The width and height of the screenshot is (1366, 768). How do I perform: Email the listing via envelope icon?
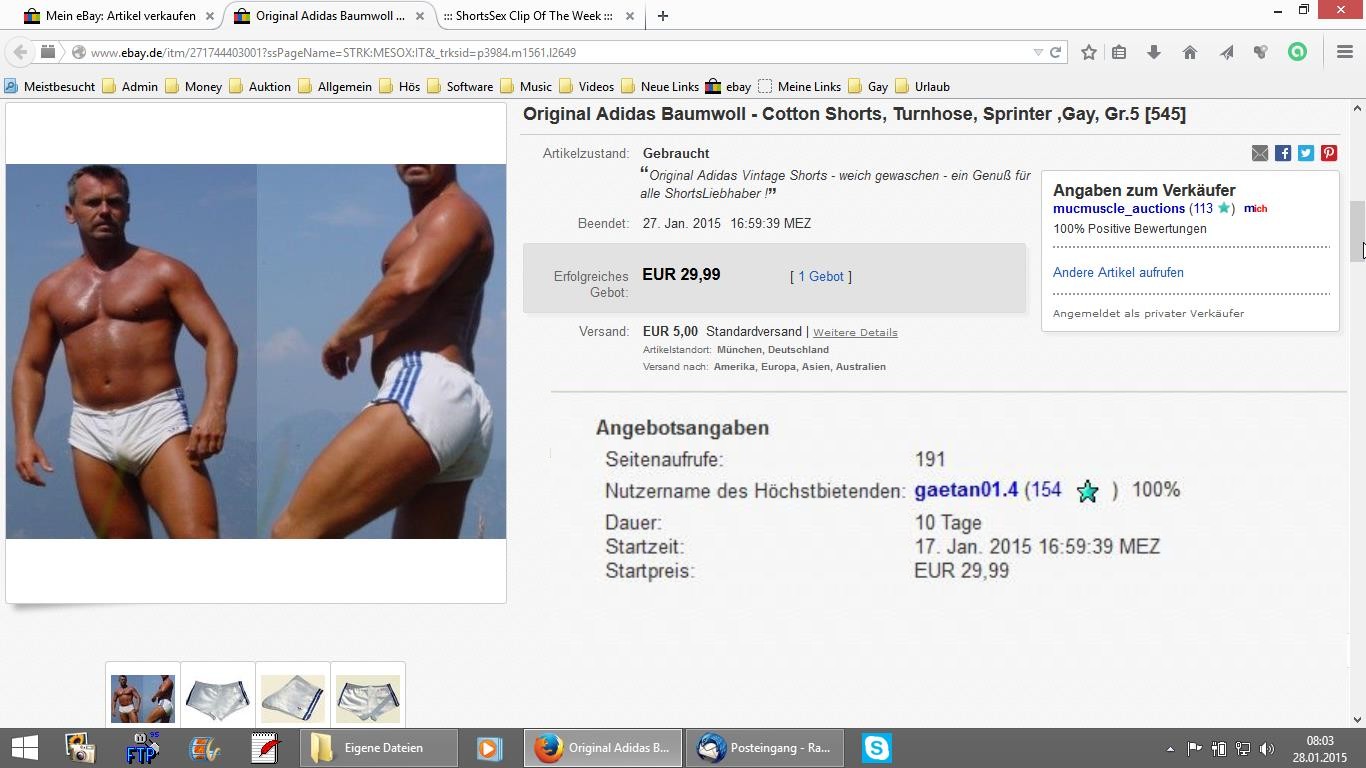1260,153
